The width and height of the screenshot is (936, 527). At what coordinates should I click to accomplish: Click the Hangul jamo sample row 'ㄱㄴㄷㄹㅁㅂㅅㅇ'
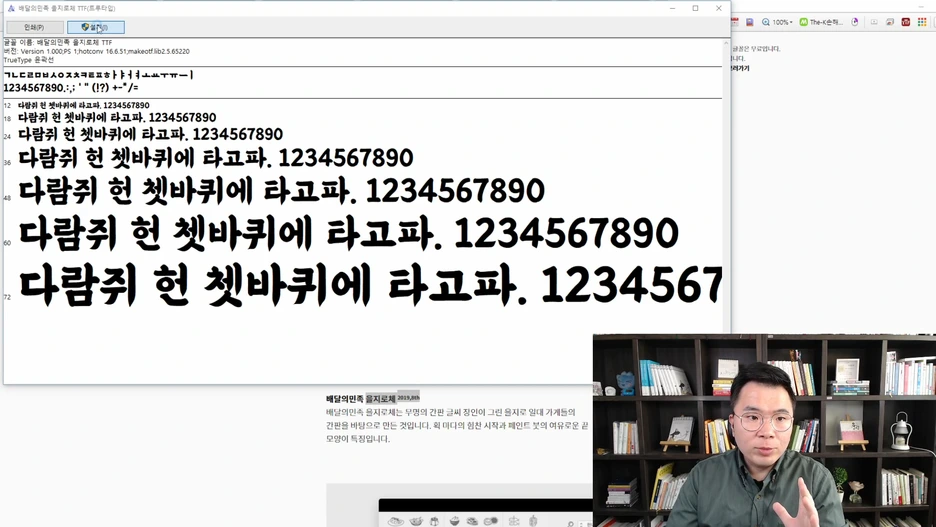pos(99,75)
